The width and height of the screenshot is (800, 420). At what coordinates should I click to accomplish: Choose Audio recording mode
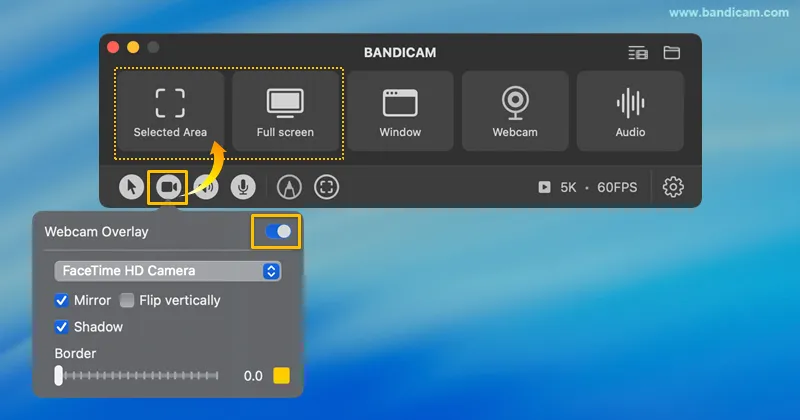pos(630,111)
